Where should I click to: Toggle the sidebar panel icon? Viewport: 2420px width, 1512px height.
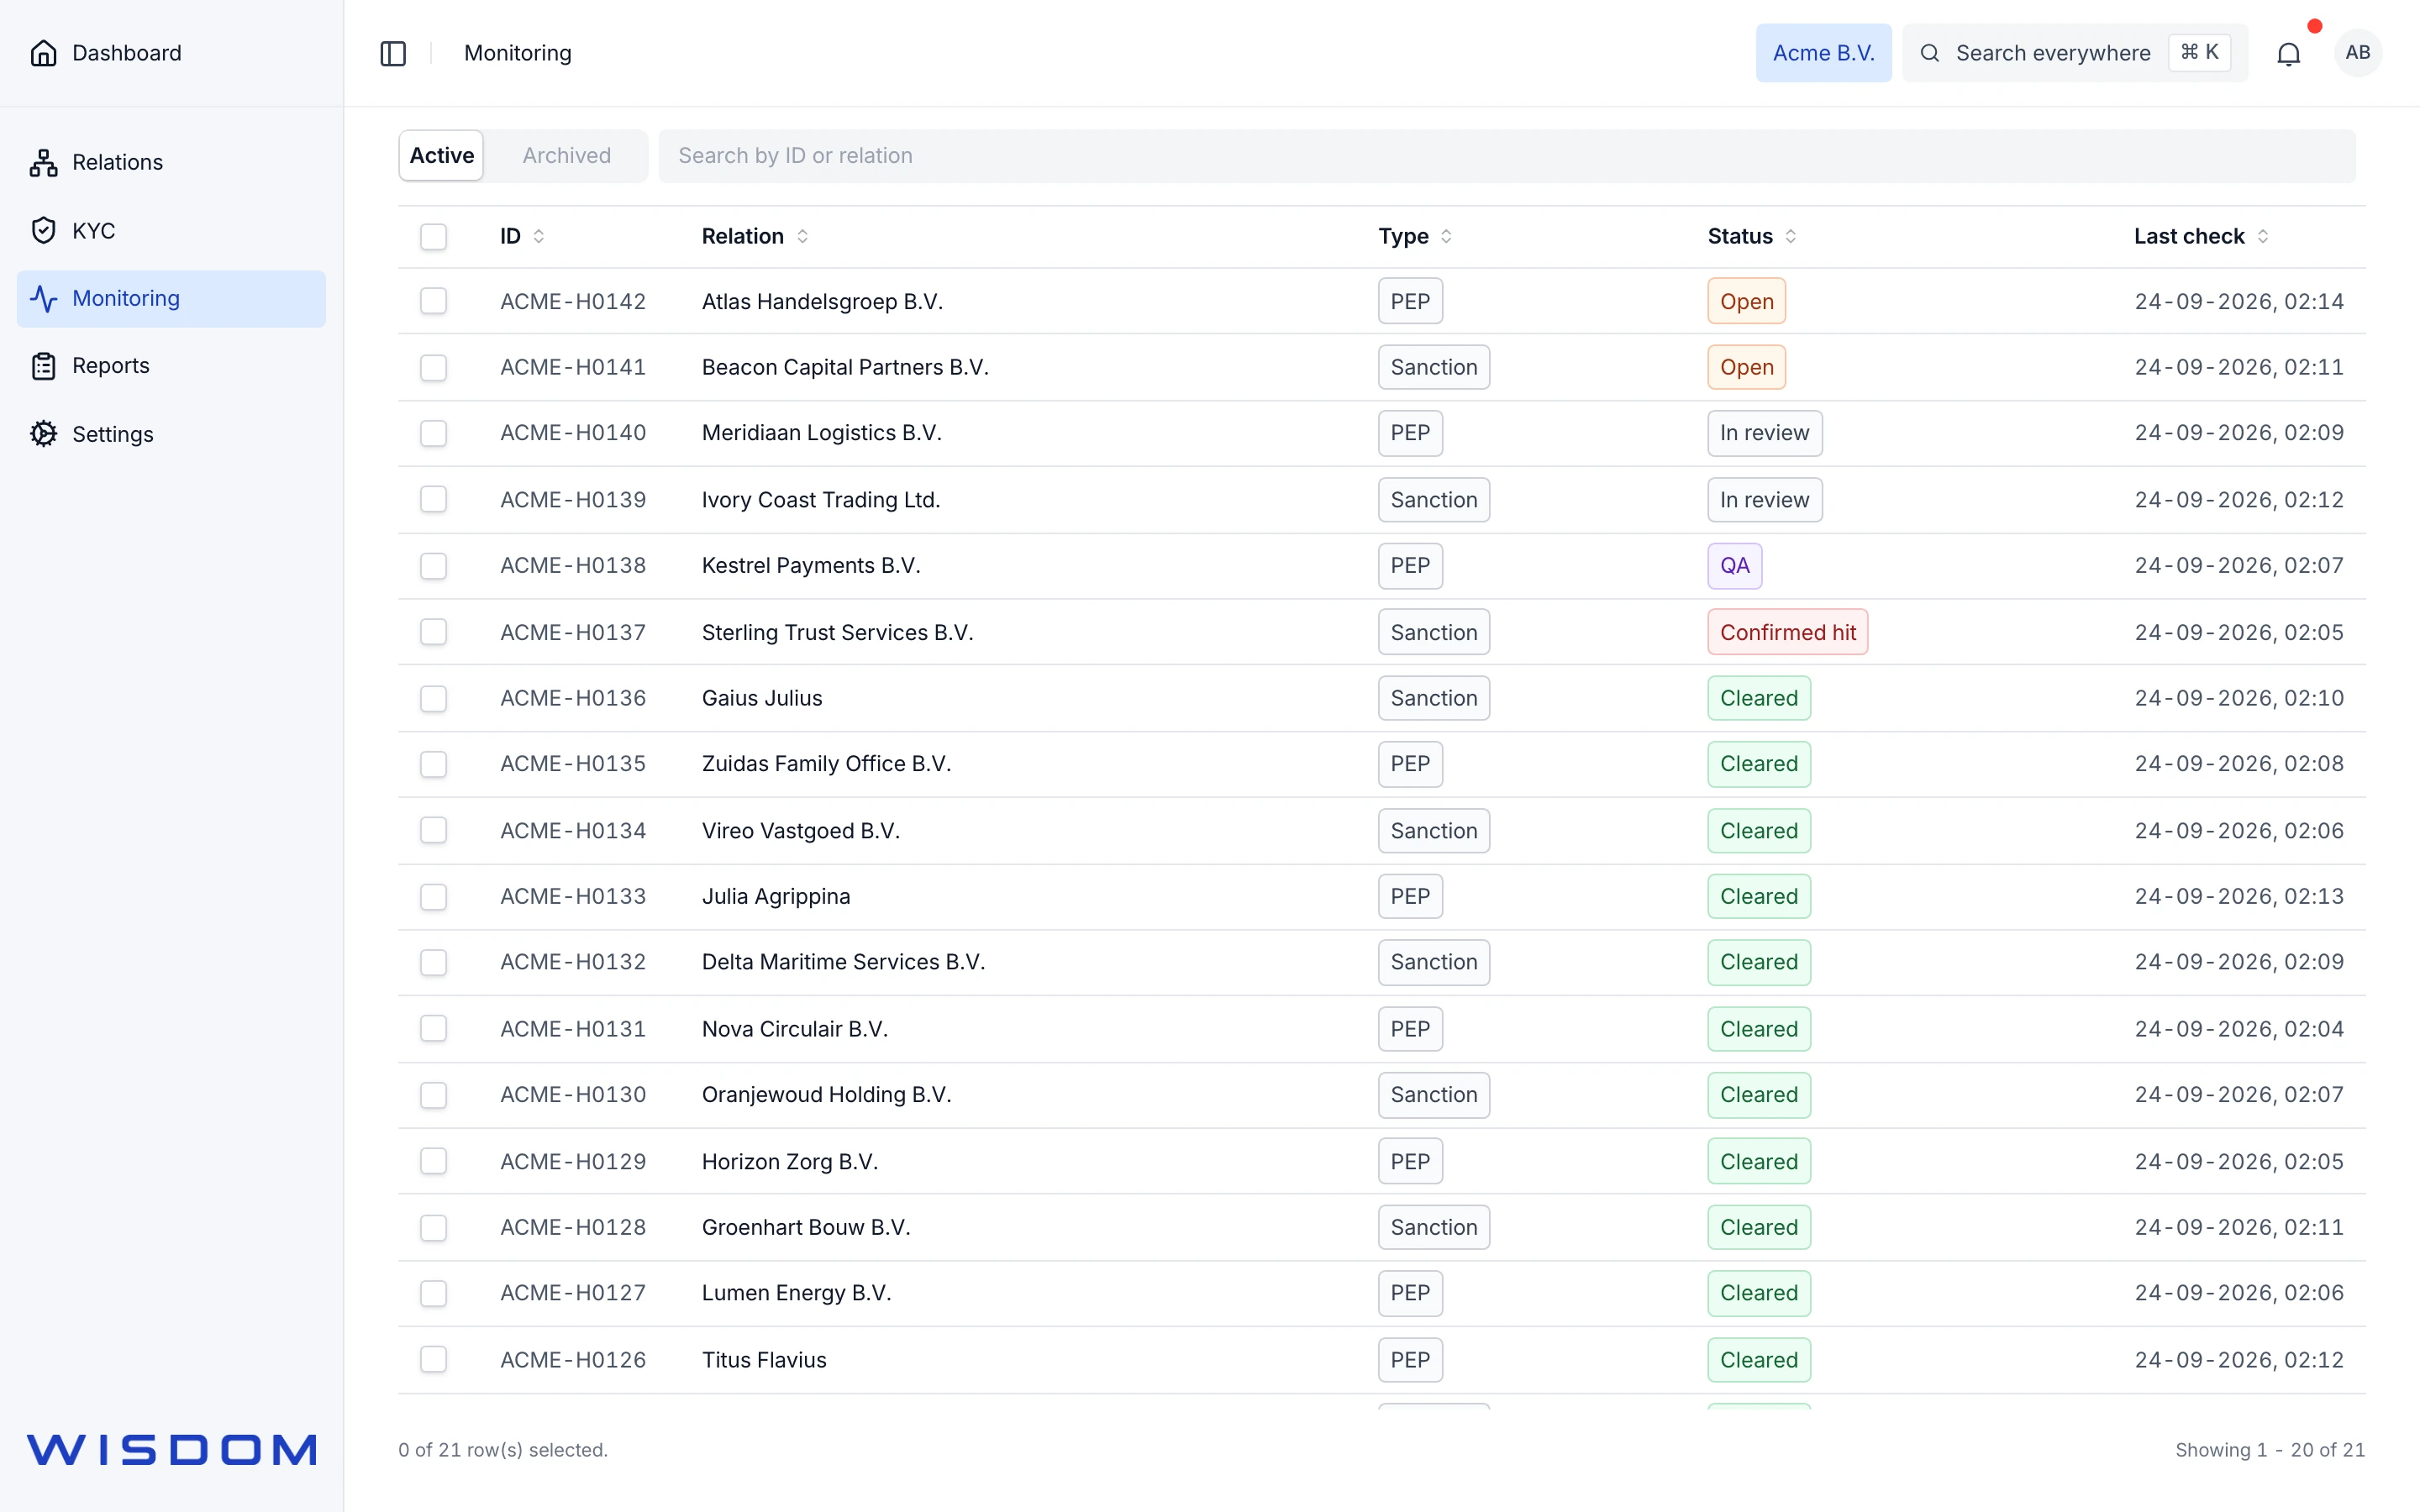pos(393,53)
